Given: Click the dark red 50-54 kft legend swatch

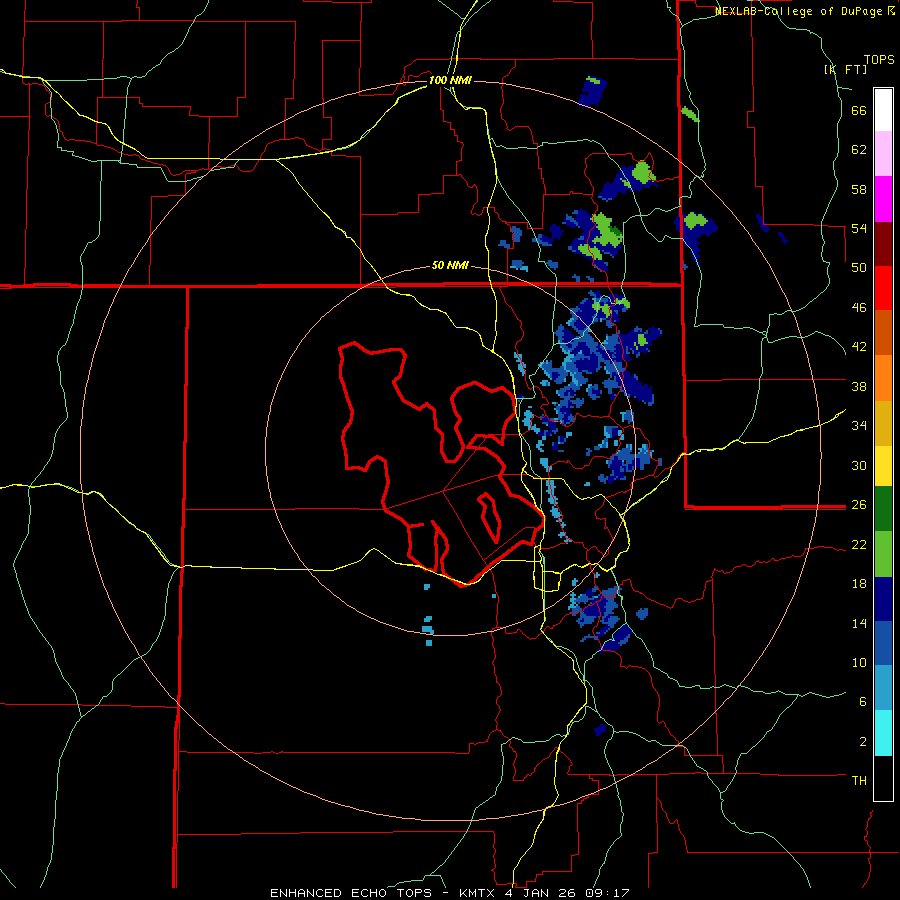Looking at the screenshot, I should (883, 245).
